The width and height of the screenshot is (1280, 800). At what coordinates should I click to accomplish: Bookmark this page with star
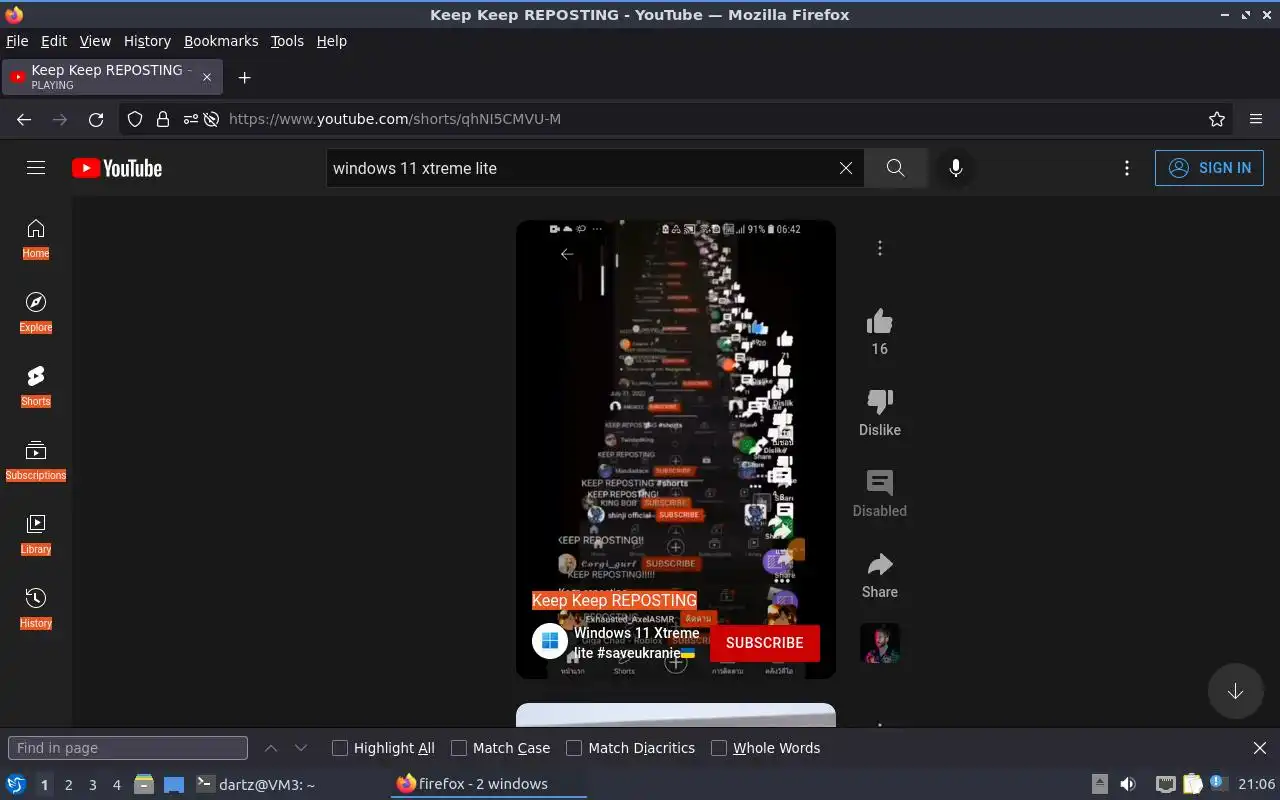click(x=1217, y=119)
